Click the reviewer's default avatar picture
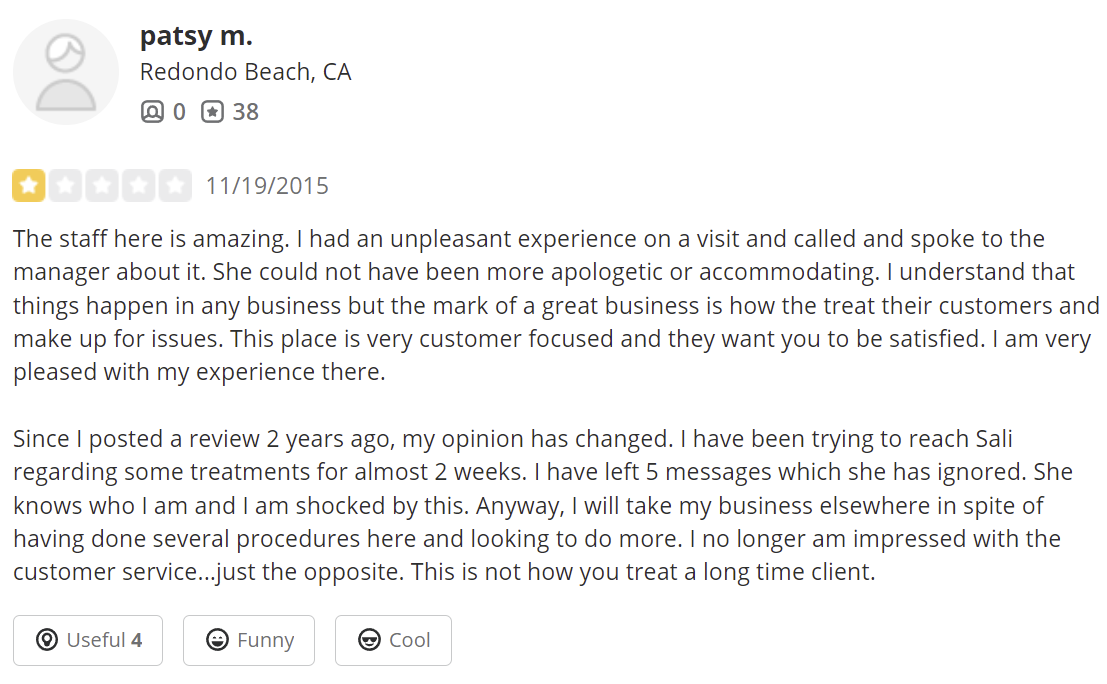Image resolution: width=1107 pixels, height=684 pixels. [x=66, y=72]
